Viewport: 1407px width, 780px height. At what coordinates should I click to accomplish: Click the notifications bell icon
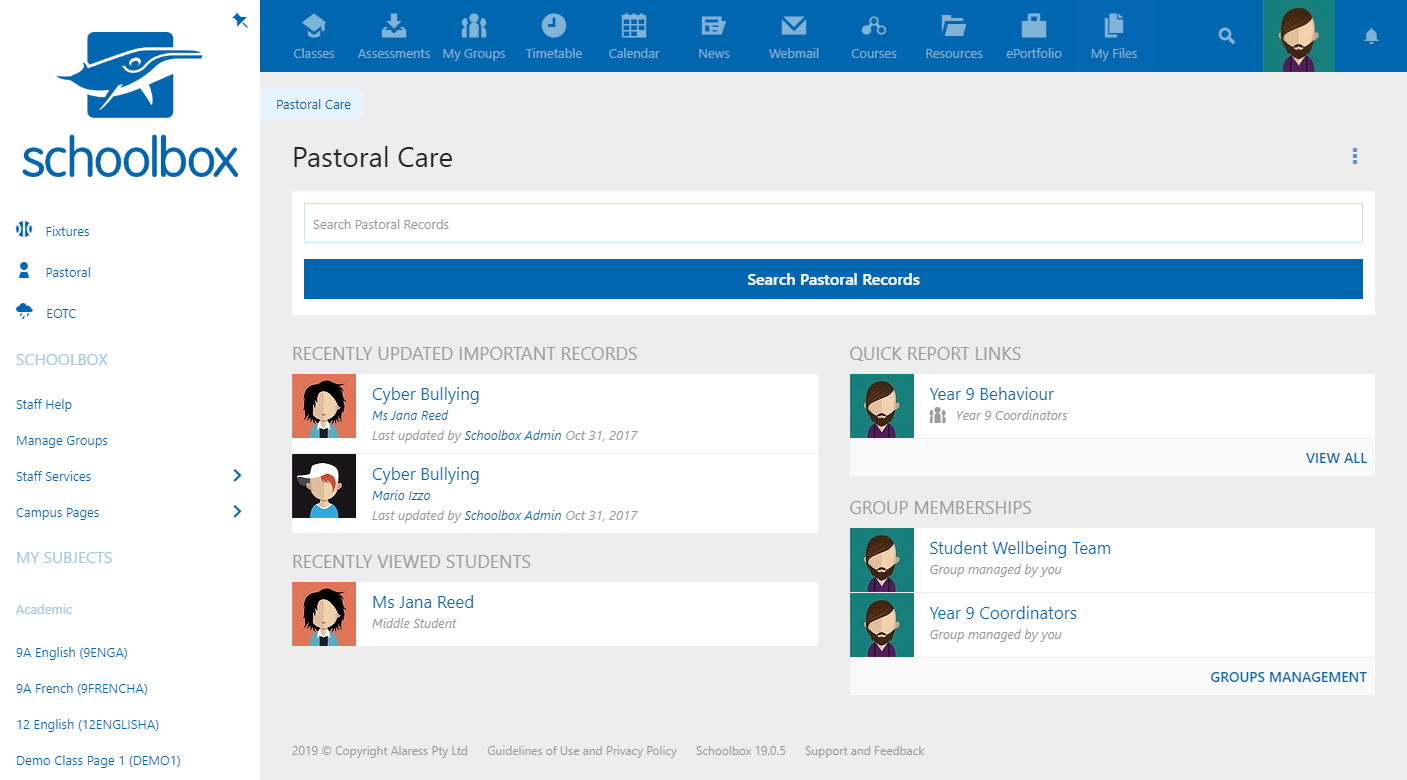point(1371,37)
